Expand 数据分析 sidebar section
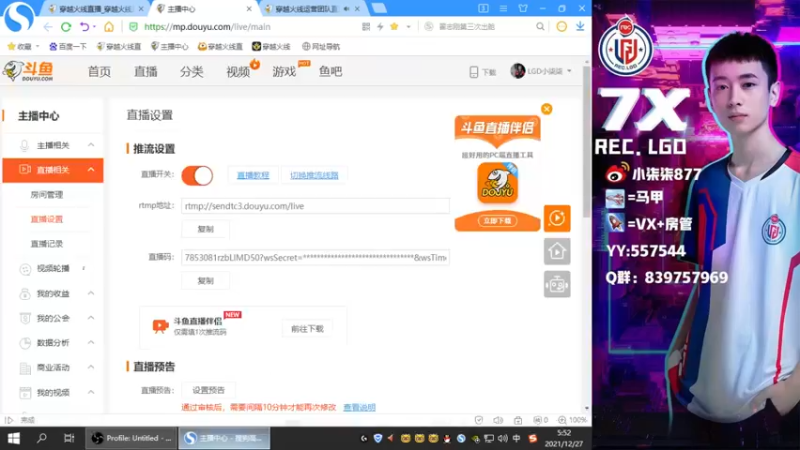The height and width of the screenshot is (450, 800). click(91, 342)
